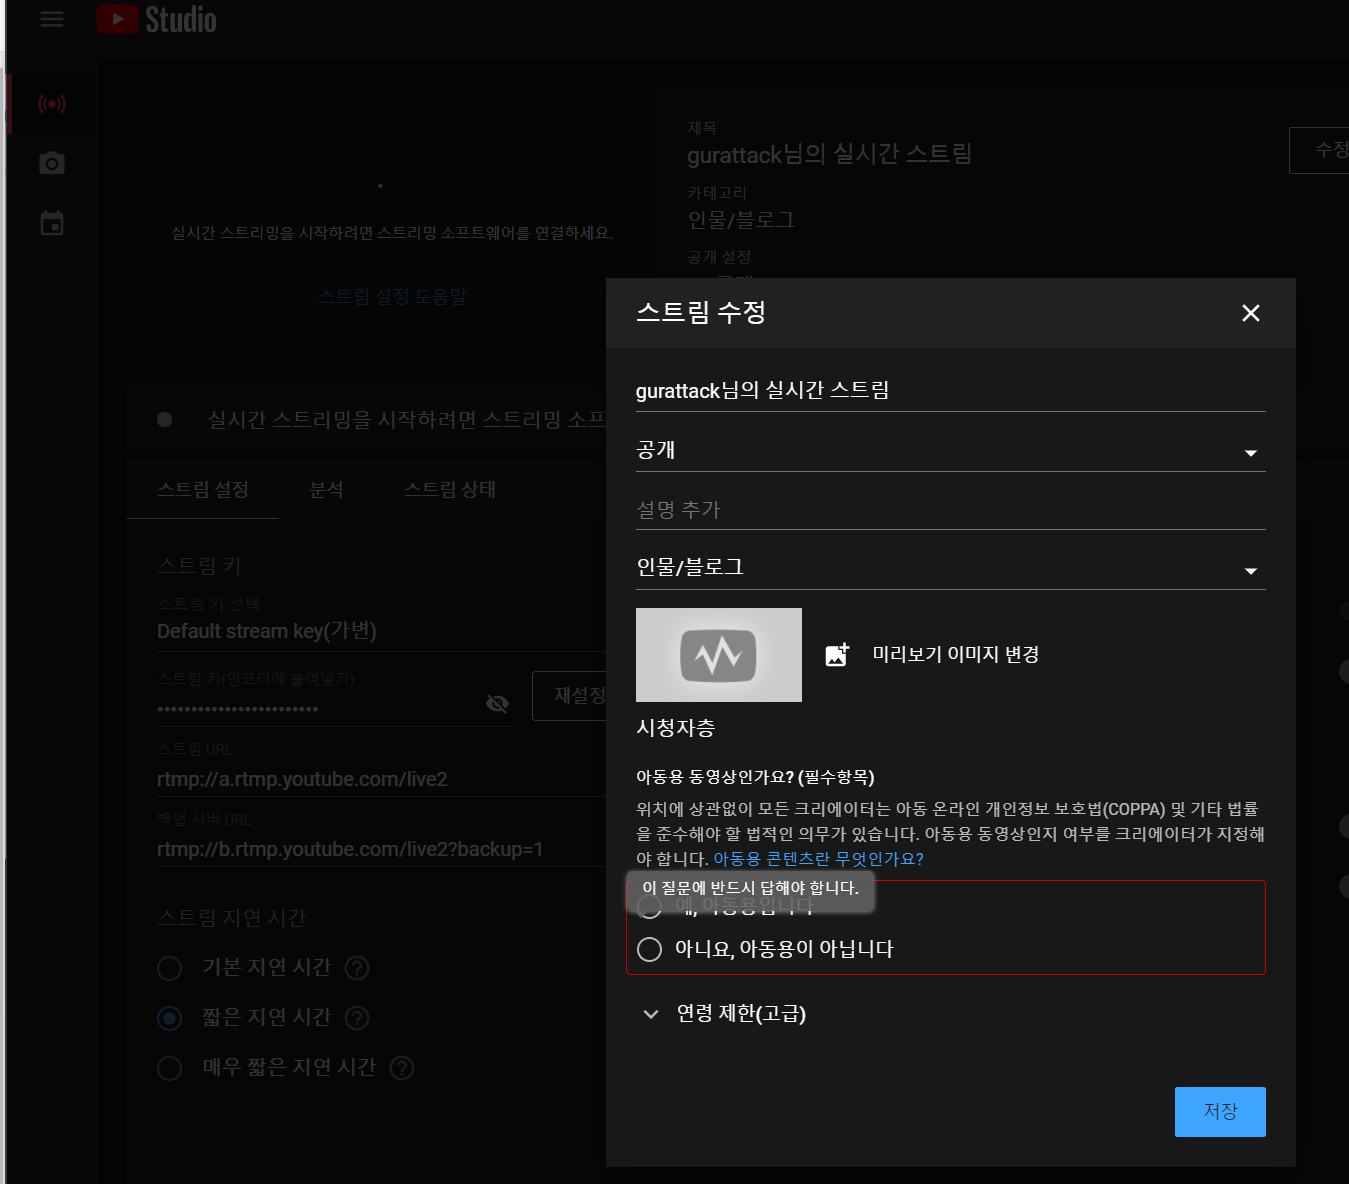Click the 재설정 reset button
This screenshot has height=1184, width=1349.
pyautogui.click(x=570, y=696)
